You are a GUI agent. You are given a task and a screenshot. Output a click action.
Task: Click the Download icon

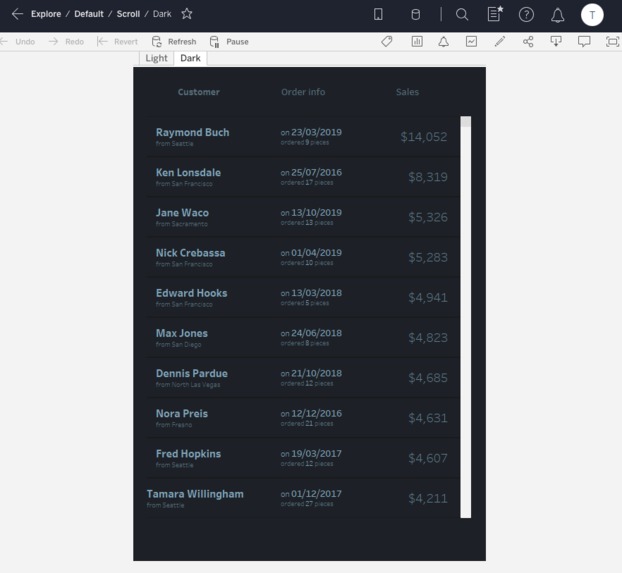point(556,41)
